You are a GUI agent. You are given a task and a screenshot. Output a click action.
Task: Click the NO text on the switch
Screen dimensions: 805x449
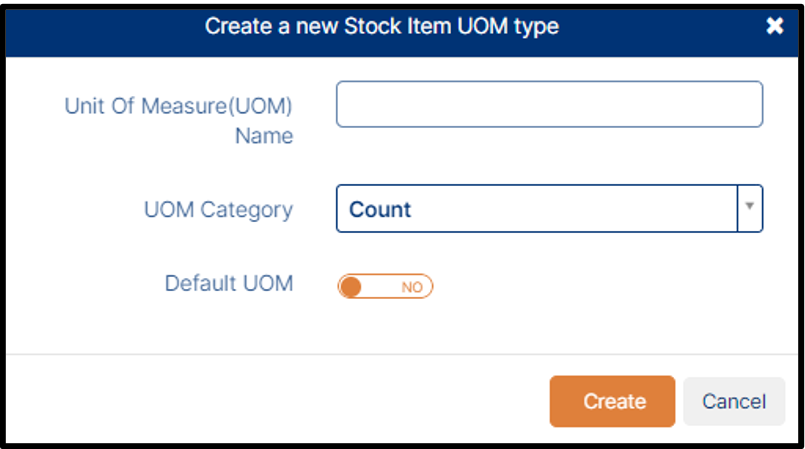[x=412, y=287]
